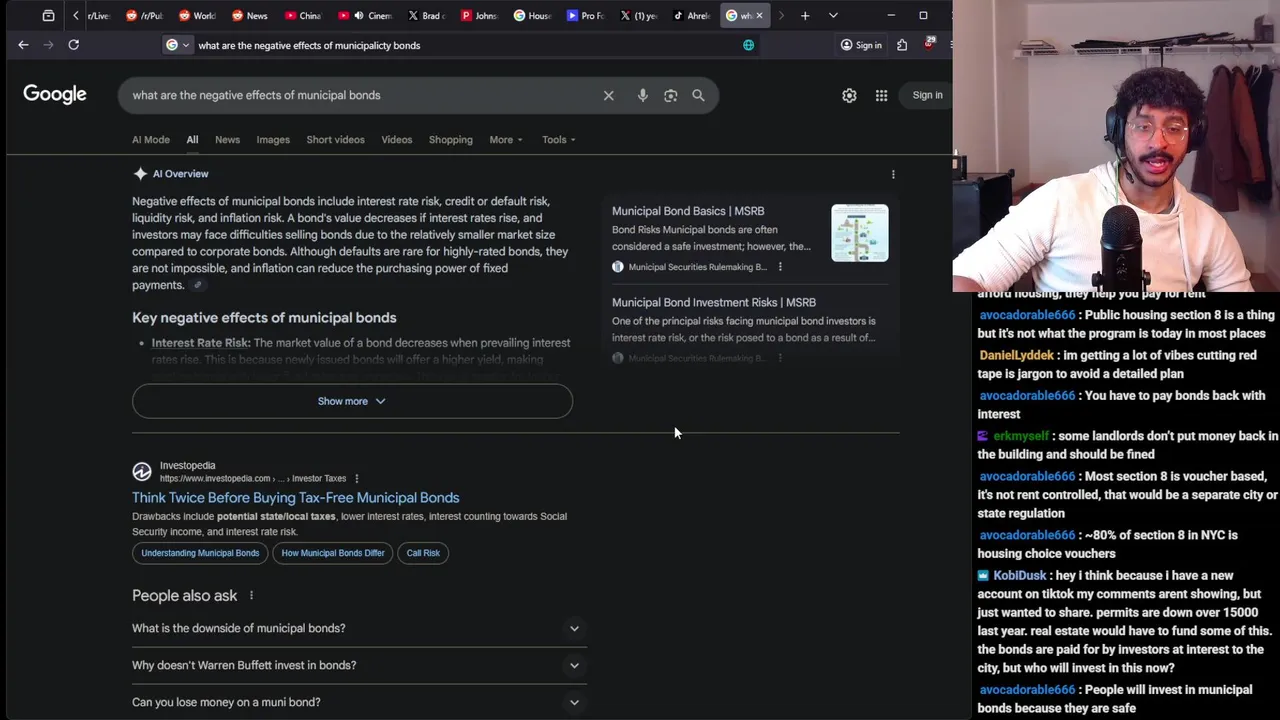Click the browser back arrow
The height and width of the screenshot is (720, 1280).
[x=23, y=45]
